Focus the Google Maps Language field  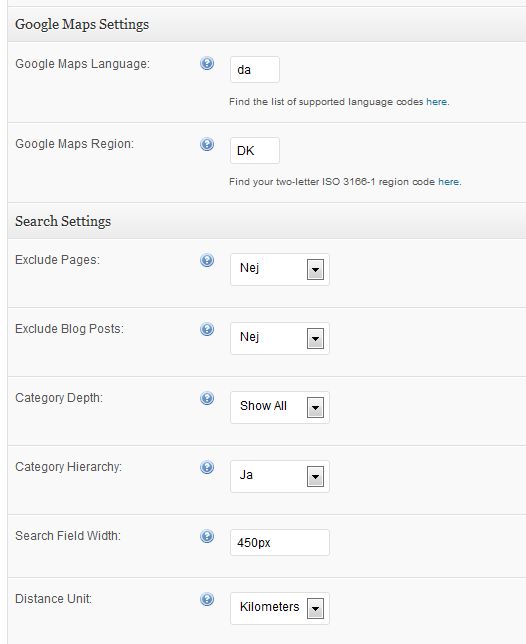pos(255,70)
